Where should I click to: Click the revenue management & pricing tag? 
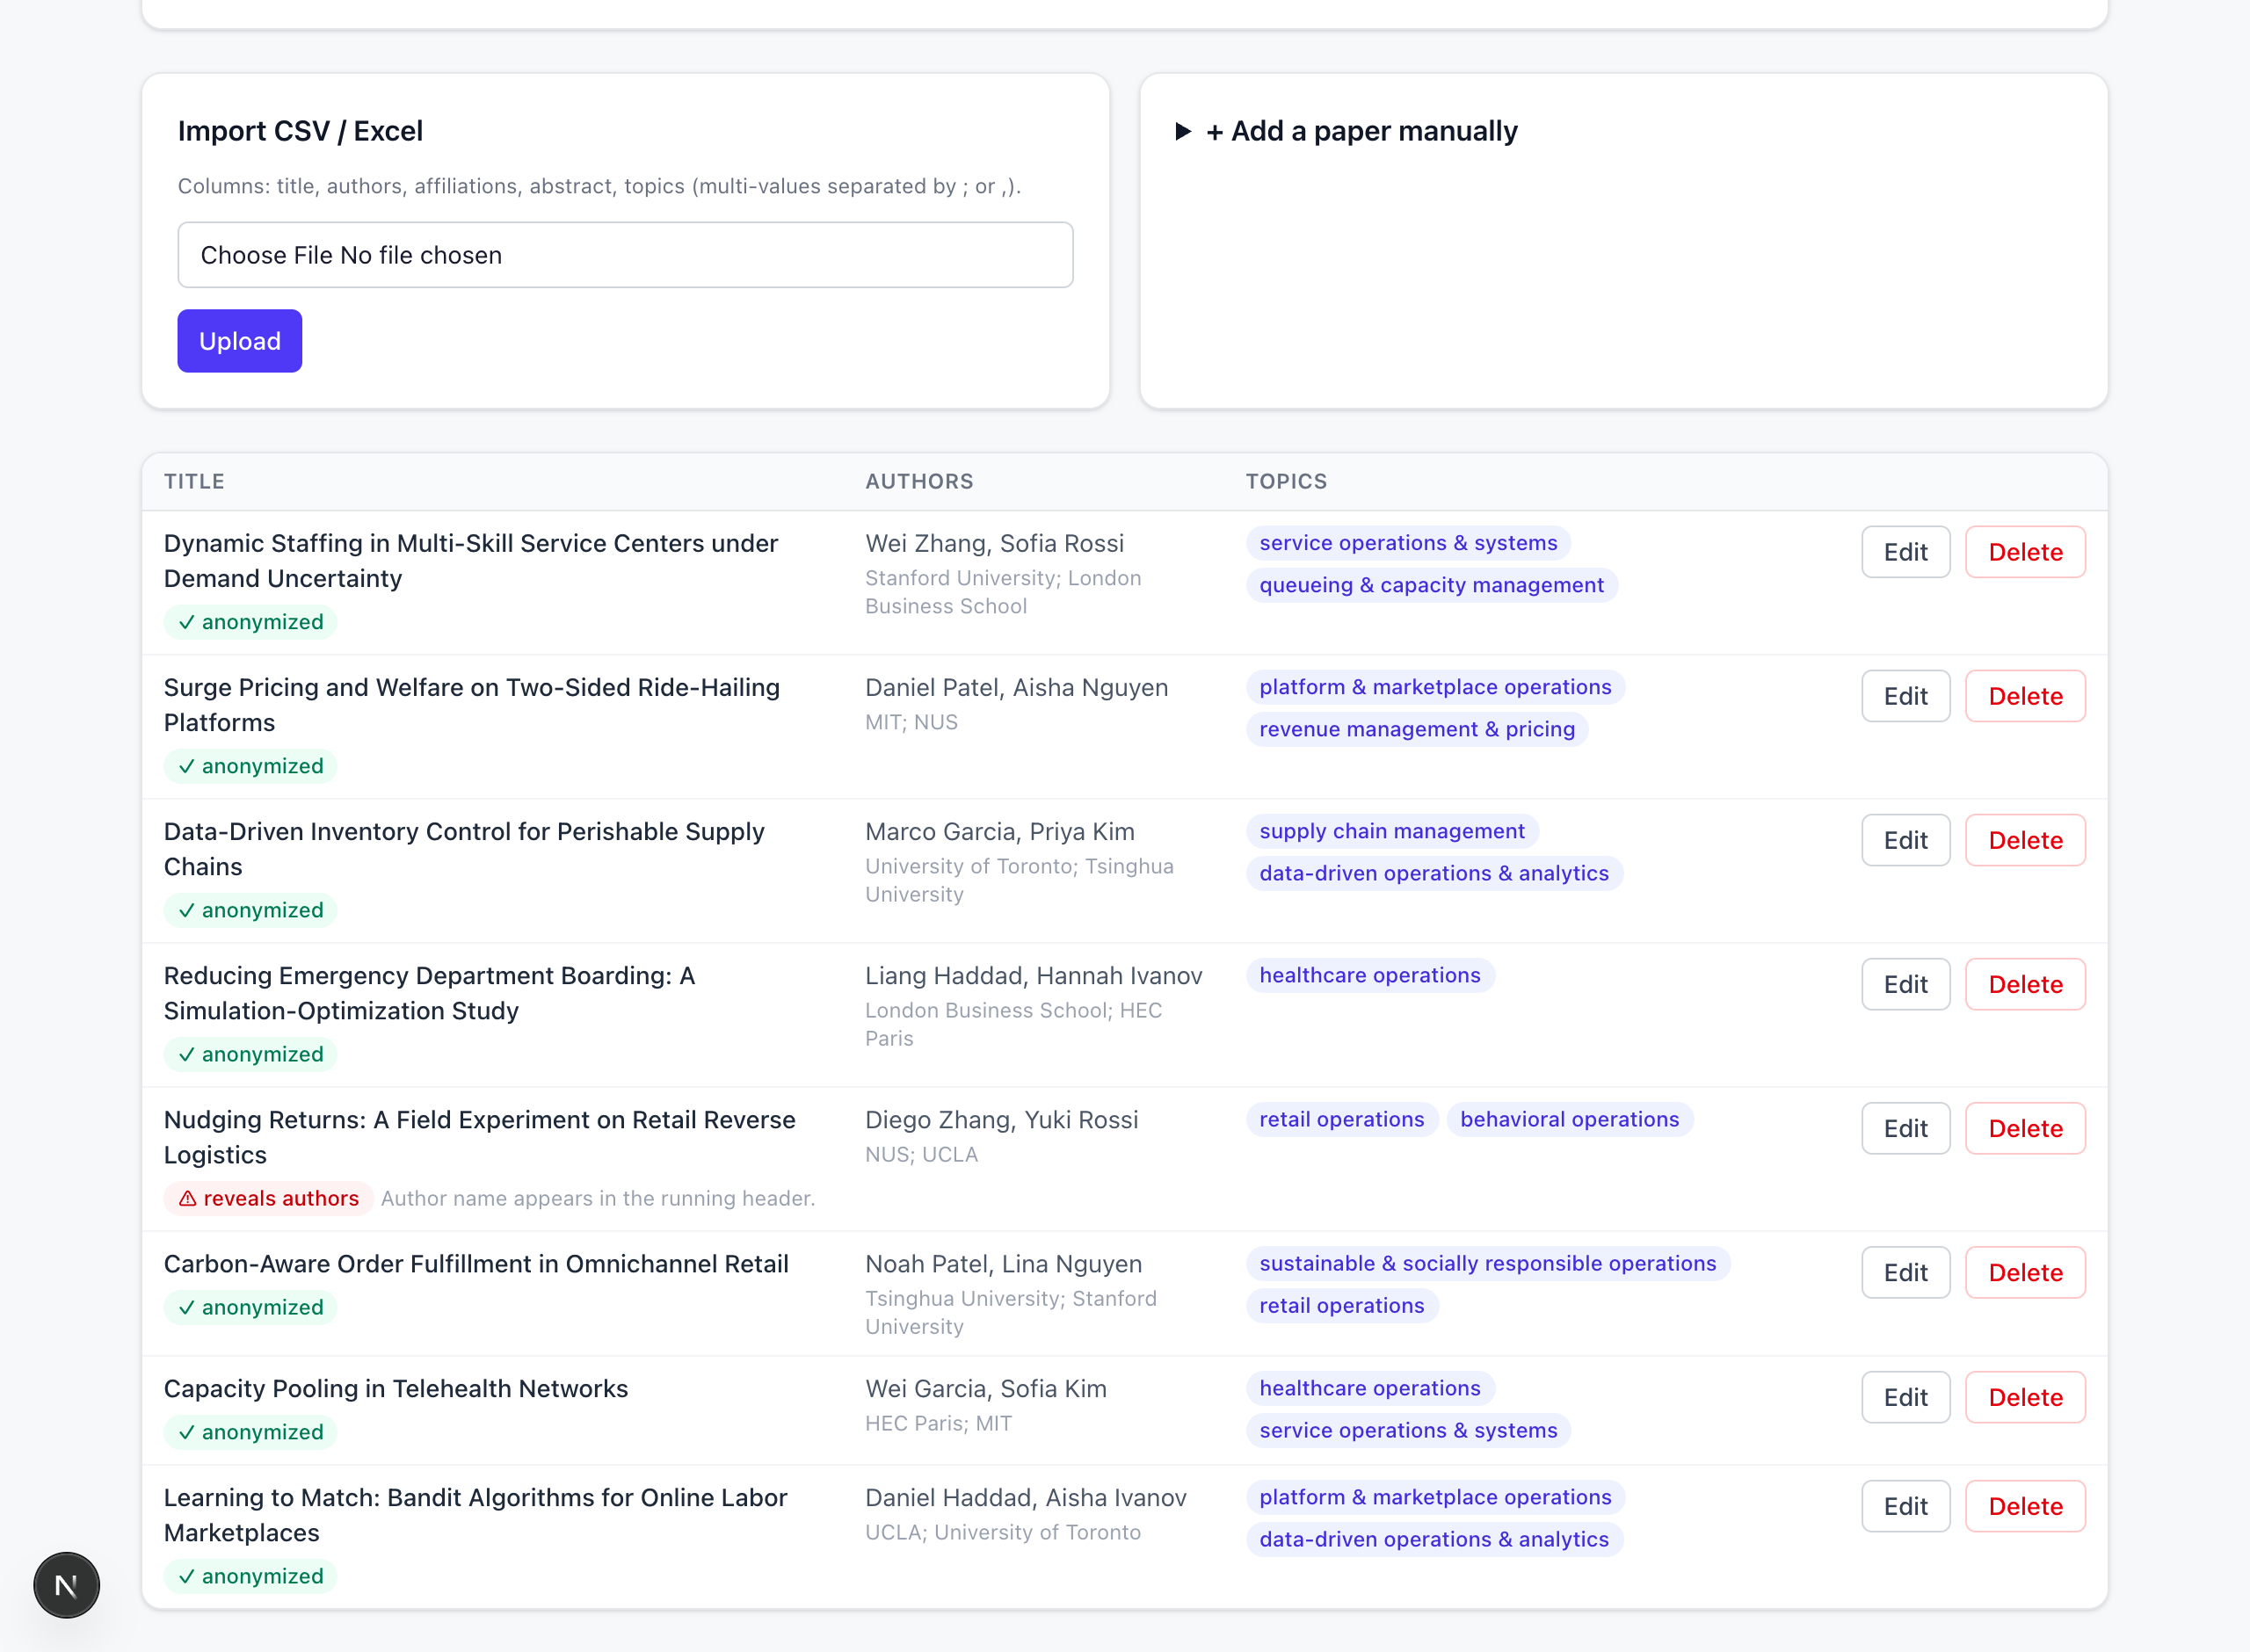pos(1416,729)
